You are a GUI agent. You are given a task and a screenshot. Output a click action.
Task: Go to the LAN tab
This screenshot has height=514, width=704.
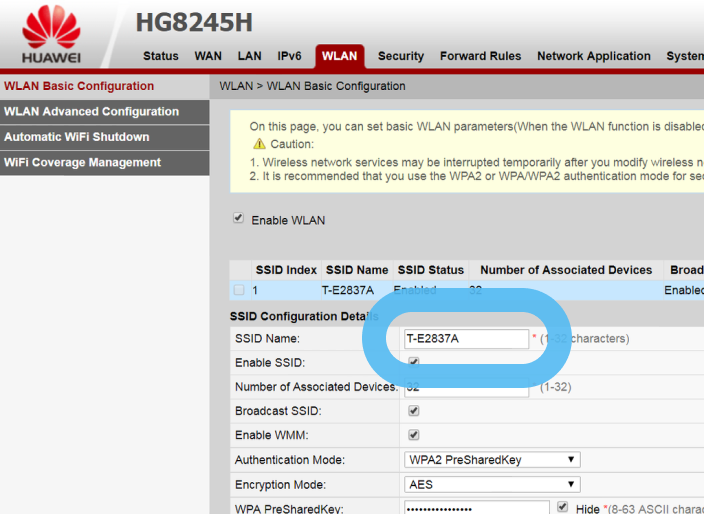[x=250, y=56]
